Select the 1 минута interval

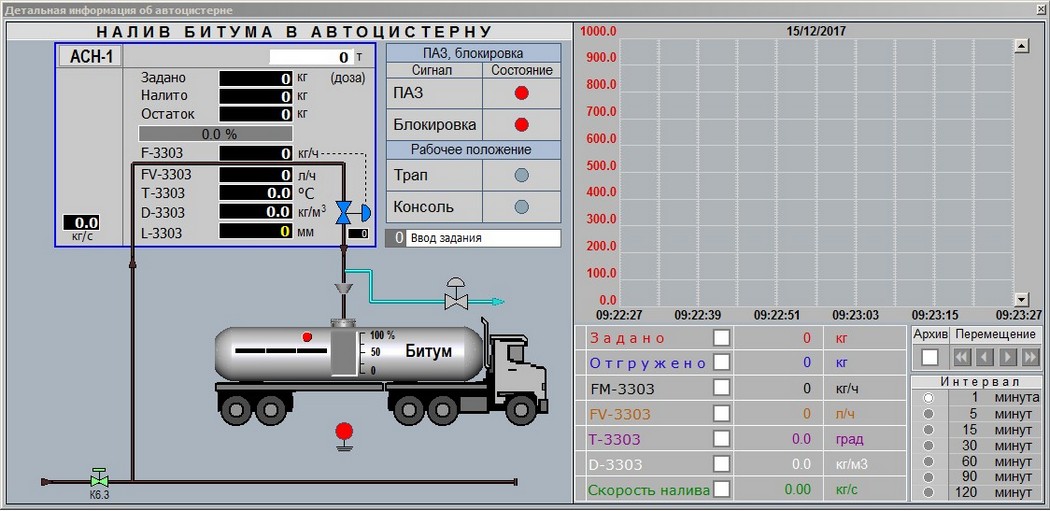coord(928,398)
